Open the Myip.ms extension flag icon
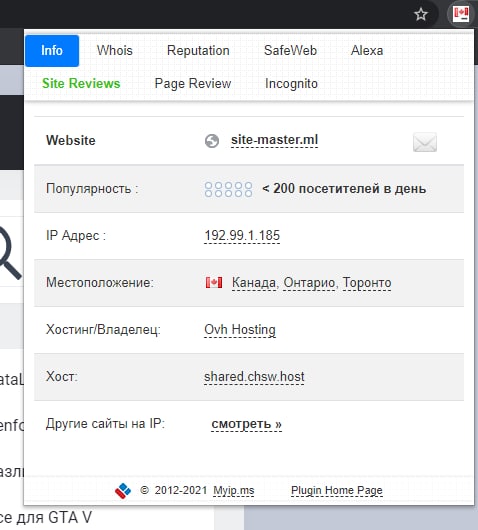Screen dimensions: 478x530 461,14
